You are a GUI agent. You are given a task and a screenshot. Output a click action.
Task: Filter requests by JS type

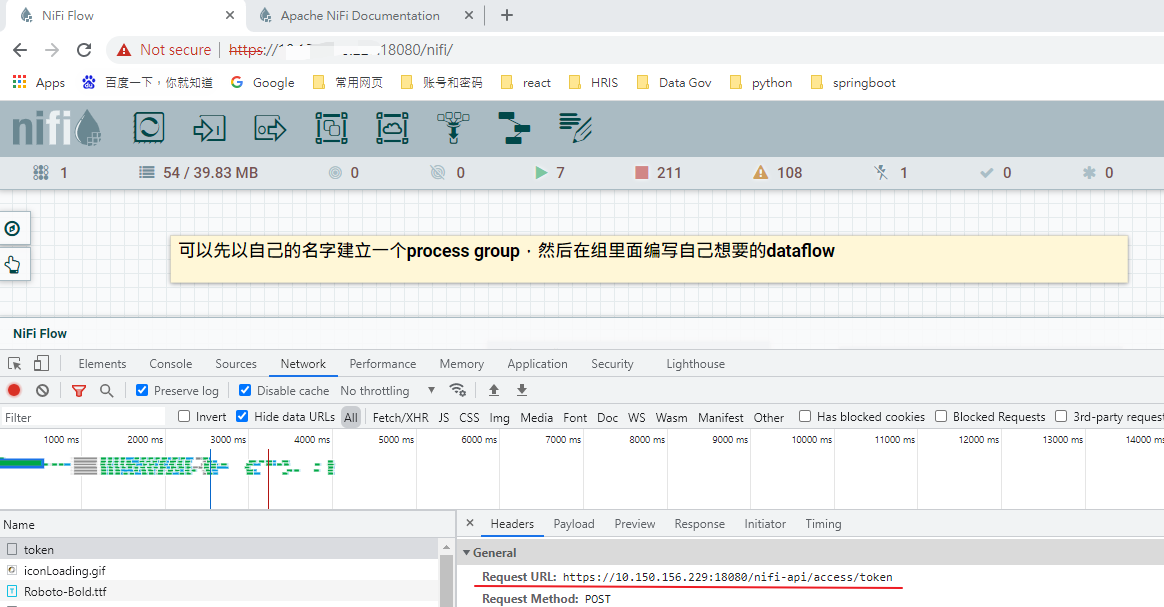(x=444, y=418)
